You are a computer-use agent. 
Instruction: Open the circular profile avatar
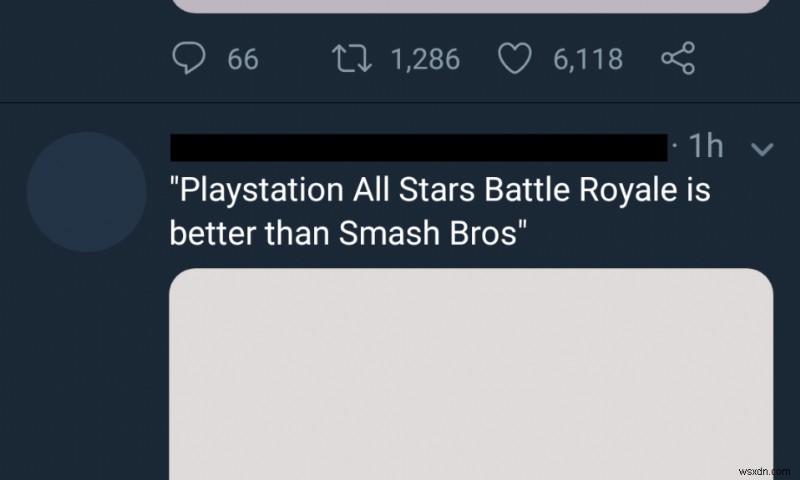click(87, 192)
